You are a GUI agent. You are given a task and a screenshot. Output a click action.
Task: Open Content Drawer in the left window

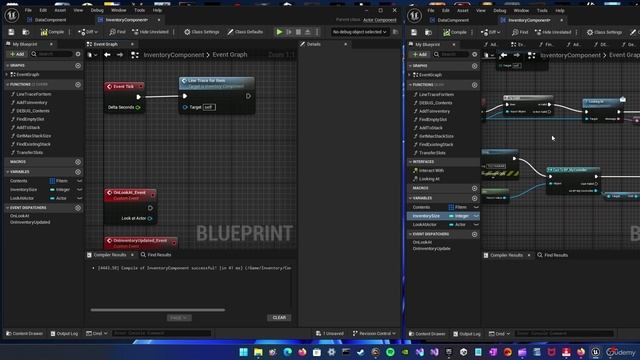pos(24,333)
